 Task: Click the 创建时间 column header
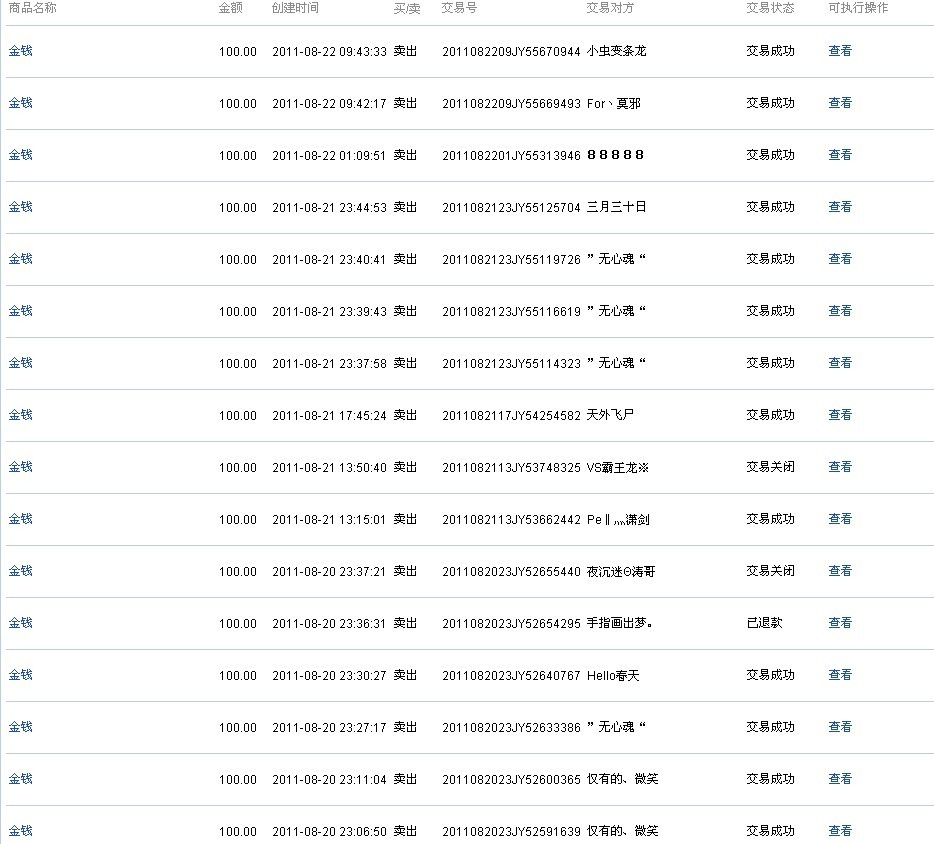295,8
